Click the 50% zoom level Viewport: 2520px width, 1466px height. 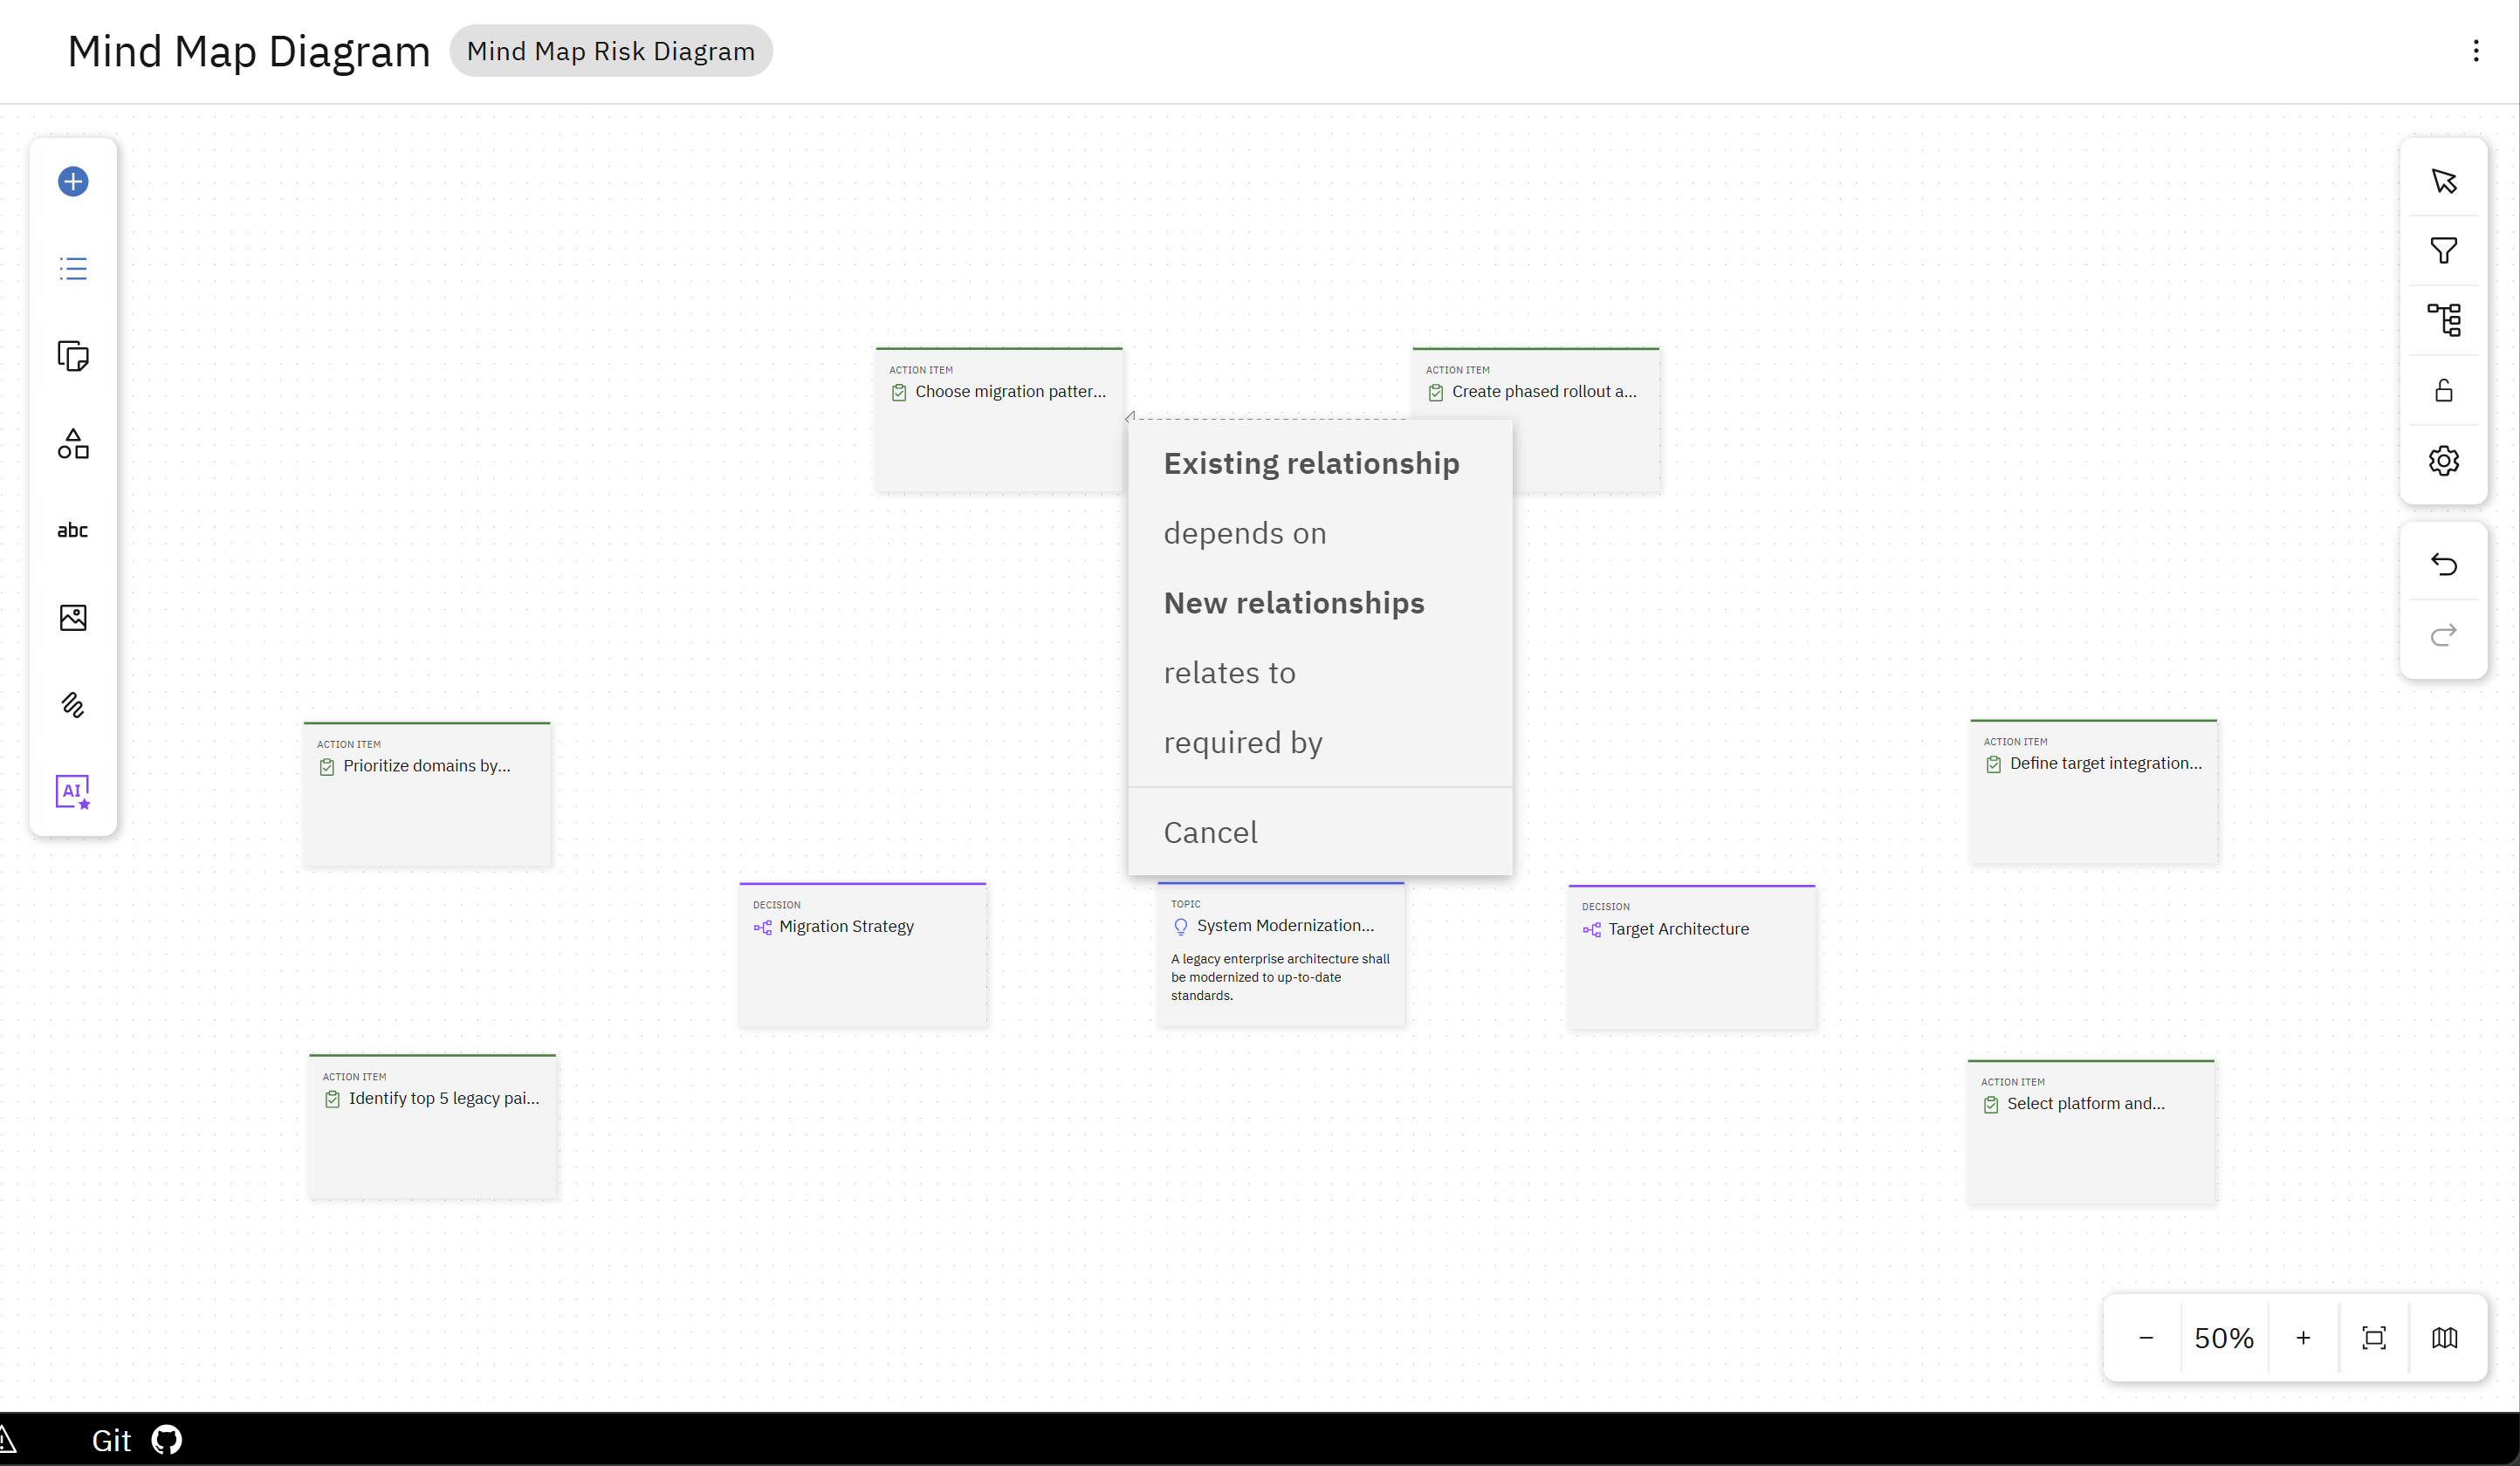pos(2224,1338)
